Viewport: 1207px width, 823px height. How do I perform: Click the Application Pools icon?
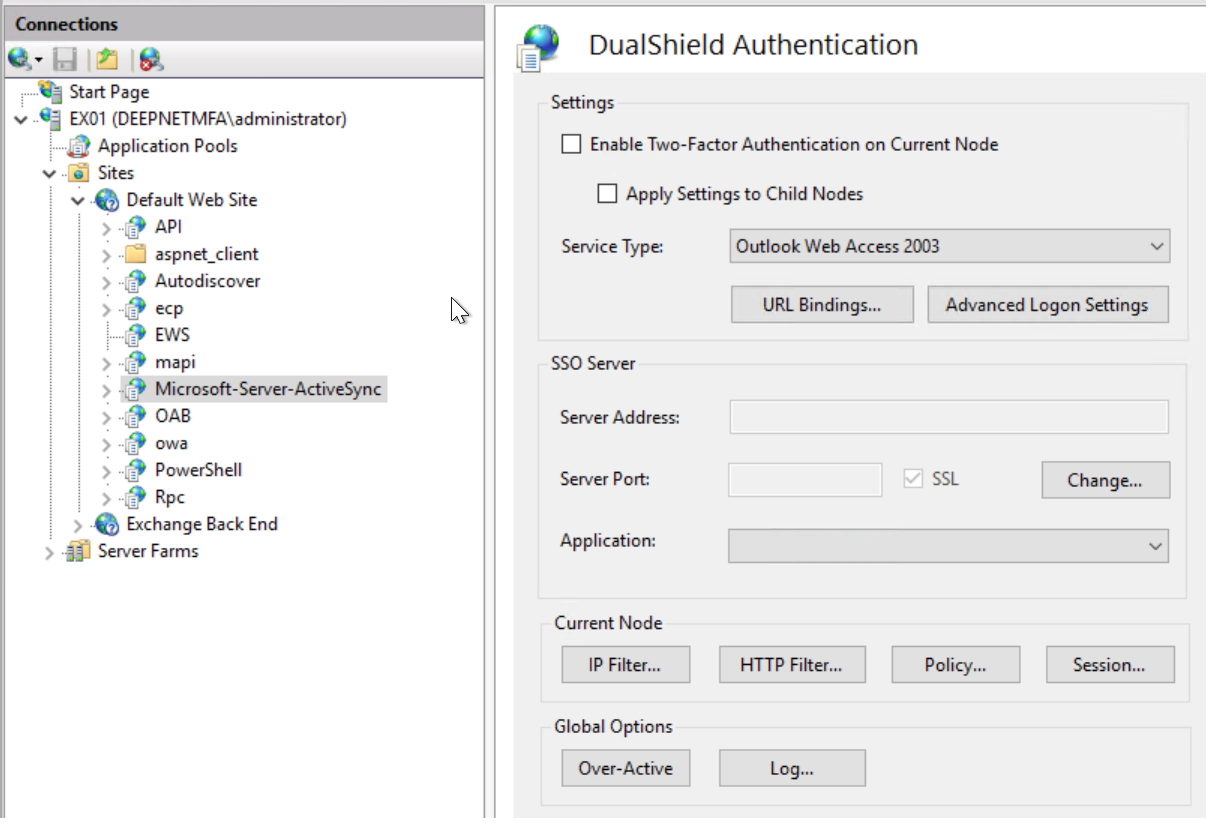[x=78, y=146]
